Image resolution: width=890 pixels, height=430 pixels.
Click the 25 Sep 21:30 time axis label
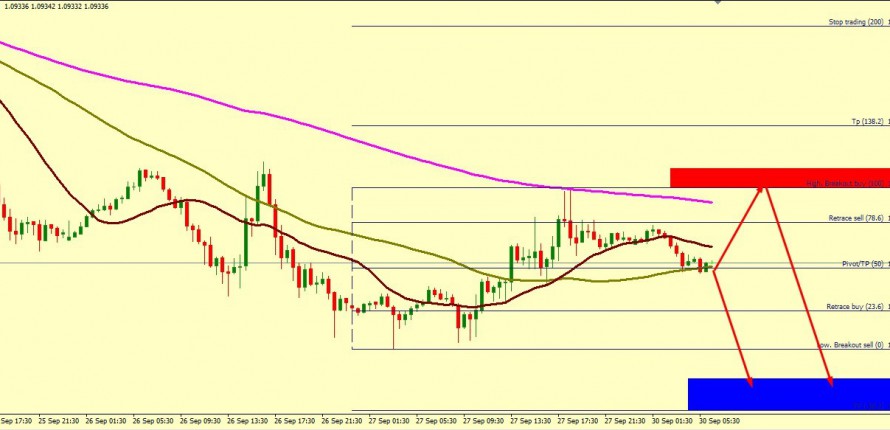(61, 421)
